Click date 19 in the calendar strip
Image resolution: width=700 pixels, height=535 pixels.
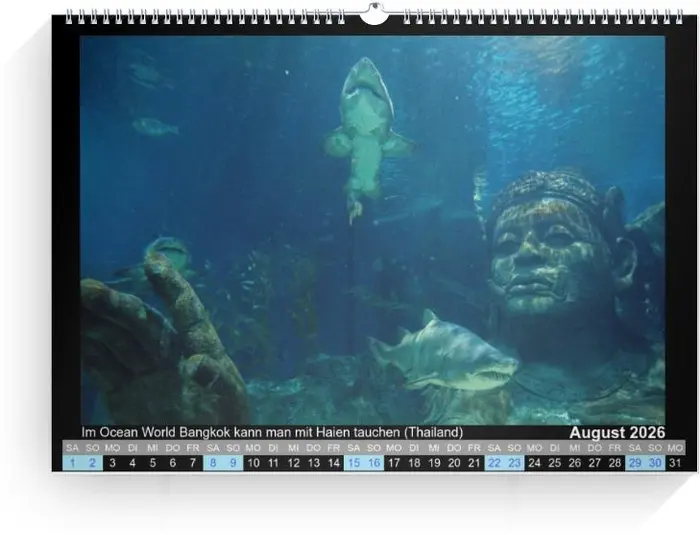click(434, 463)
